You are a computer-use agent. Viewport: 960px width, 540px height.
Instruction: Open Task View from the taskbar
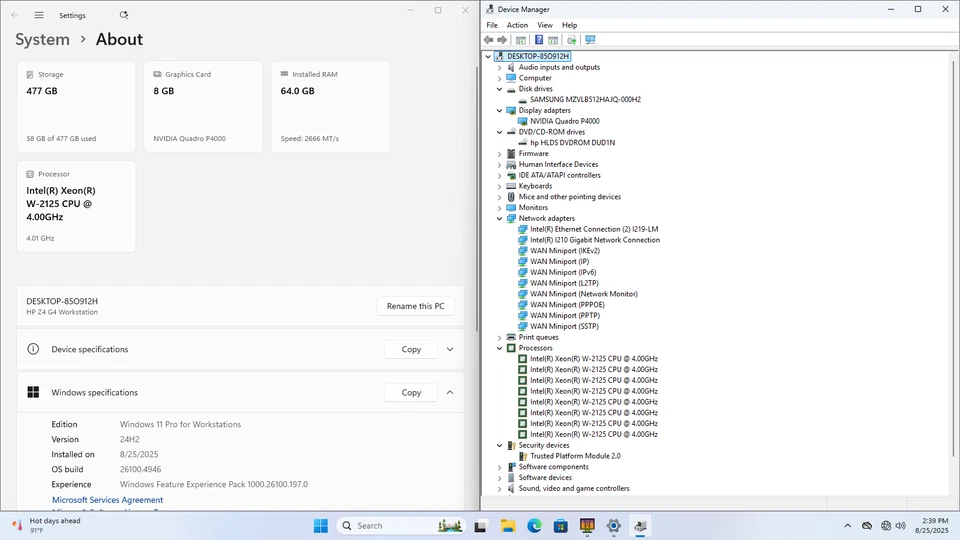click(481, 525)
